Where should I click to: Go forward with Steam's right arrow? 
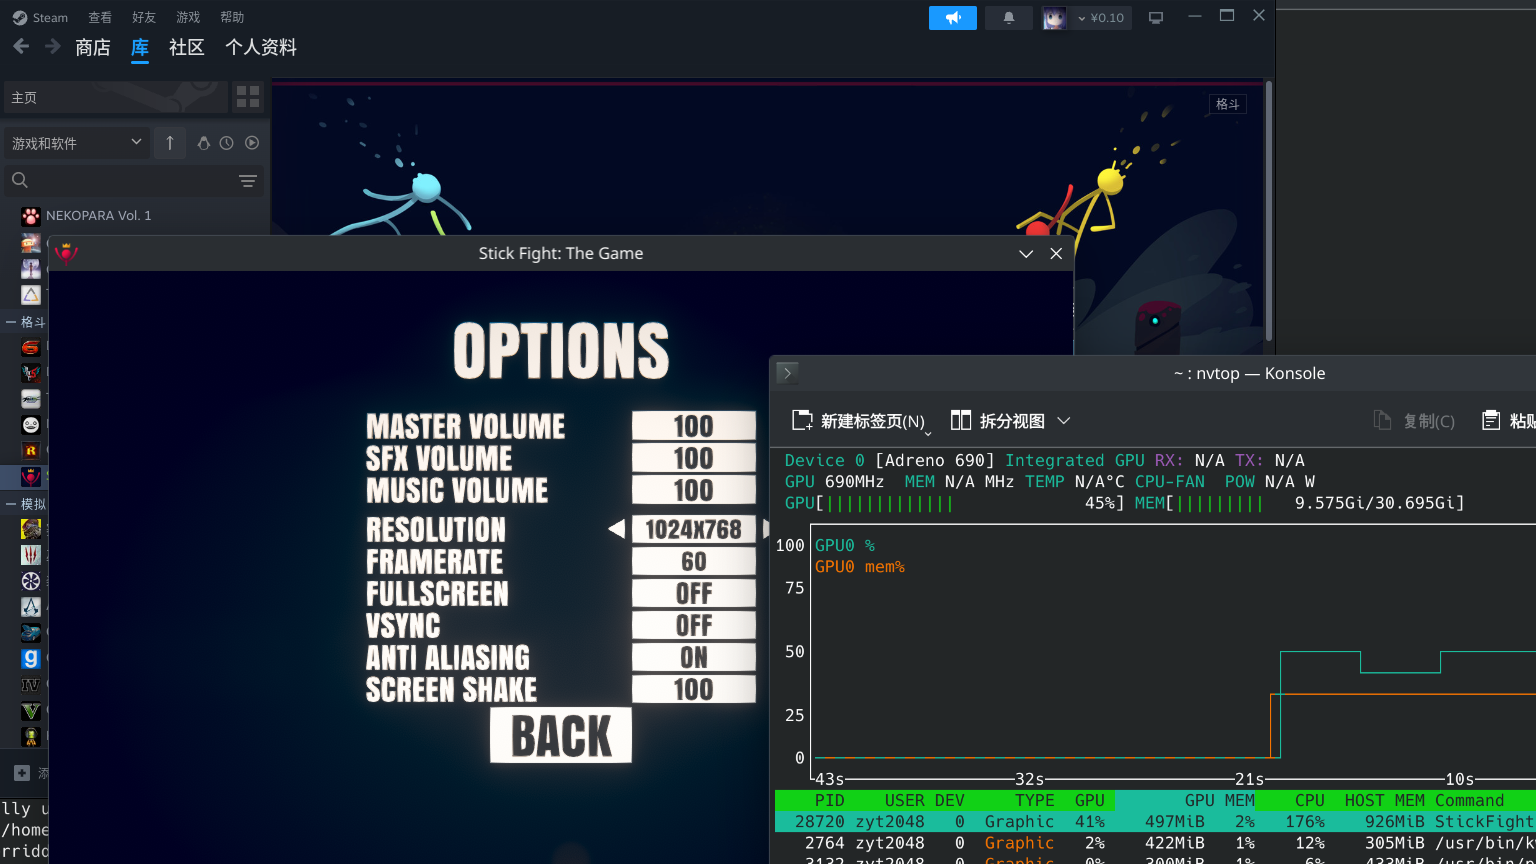[x=52, y=47]
